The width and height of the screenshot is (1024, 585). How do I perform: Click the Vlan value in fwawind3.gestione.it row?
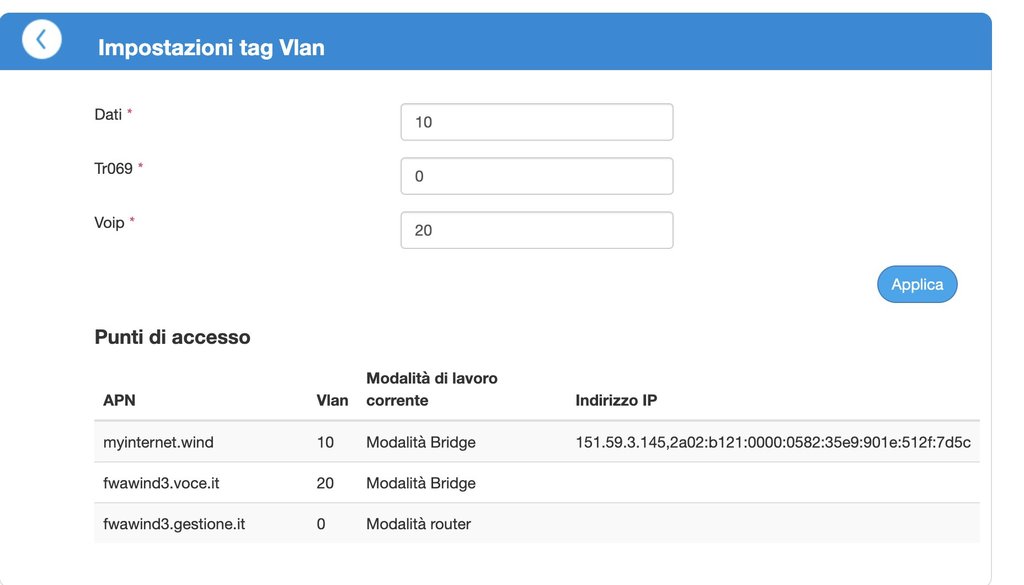[x=321, y=523]
